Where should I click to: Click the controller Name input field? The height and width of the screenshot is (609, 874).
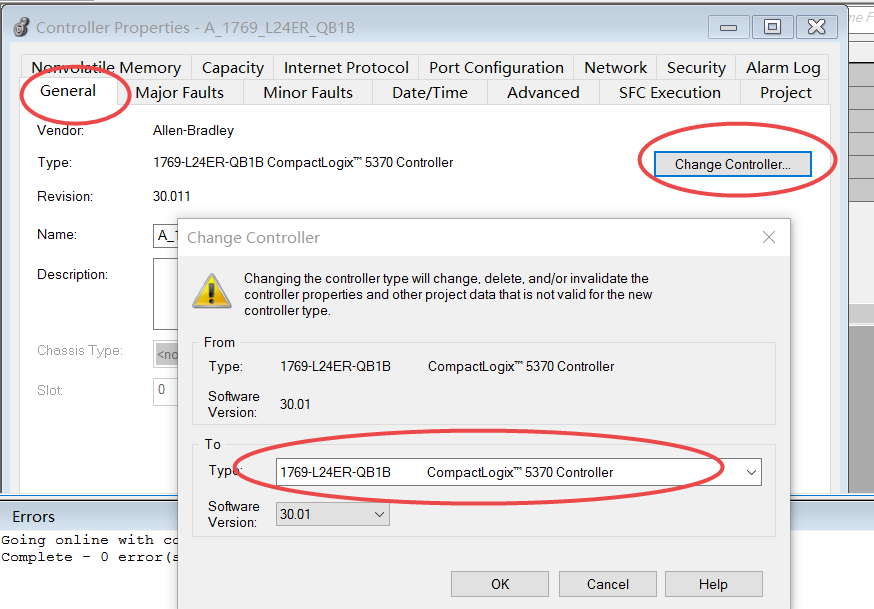pyautogui.click(x=166, y=235)
